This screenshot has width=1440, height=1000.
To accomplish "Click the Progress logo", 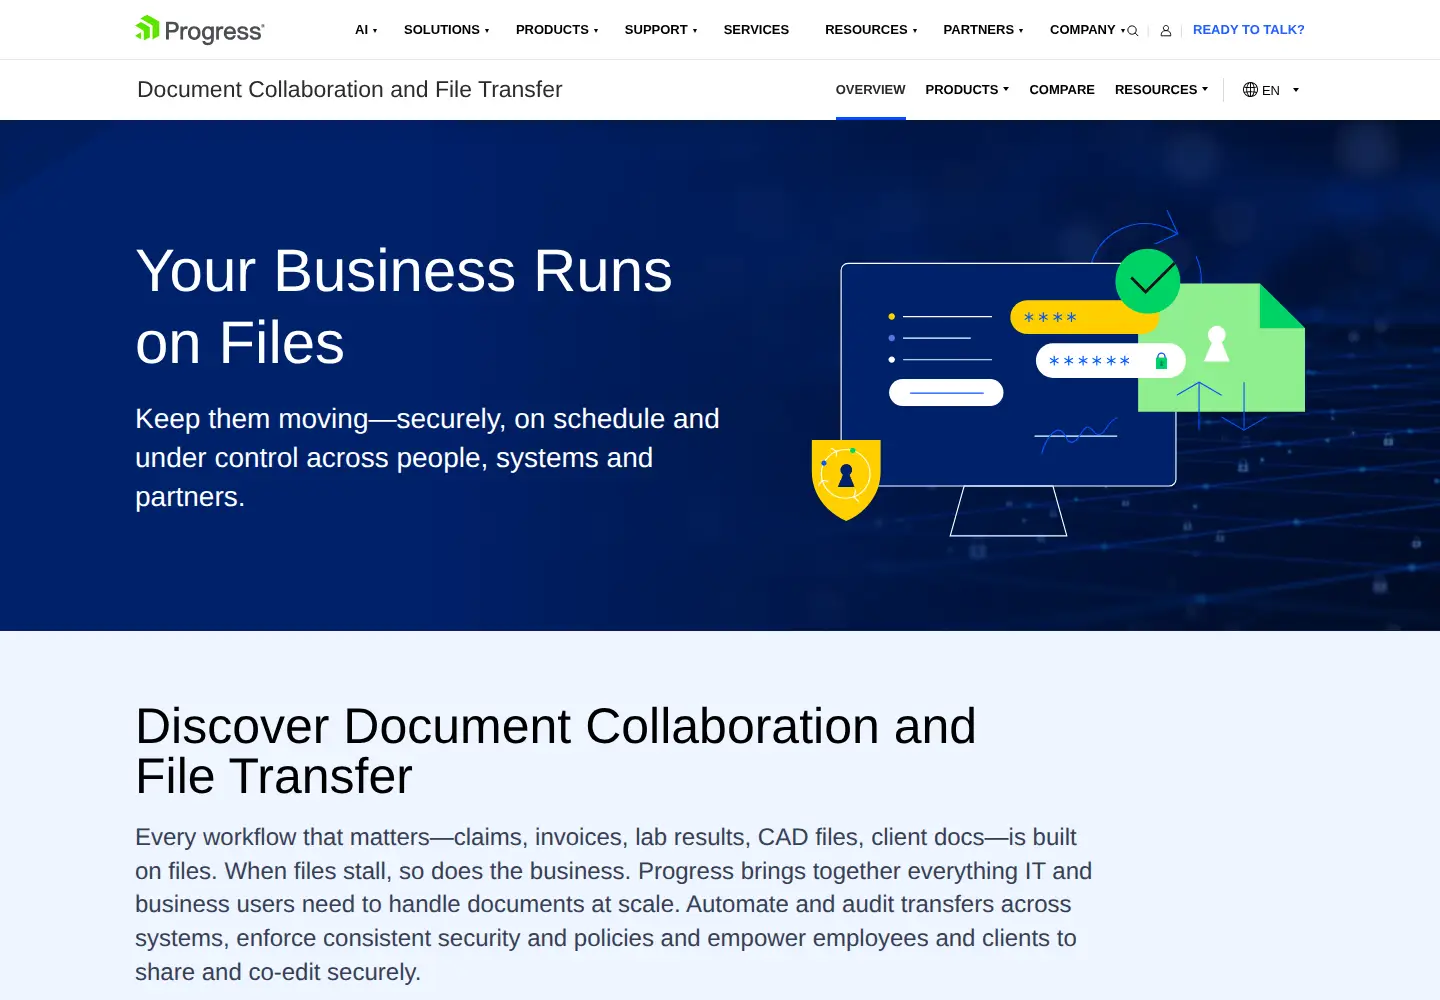I will (x=200, y=30).
